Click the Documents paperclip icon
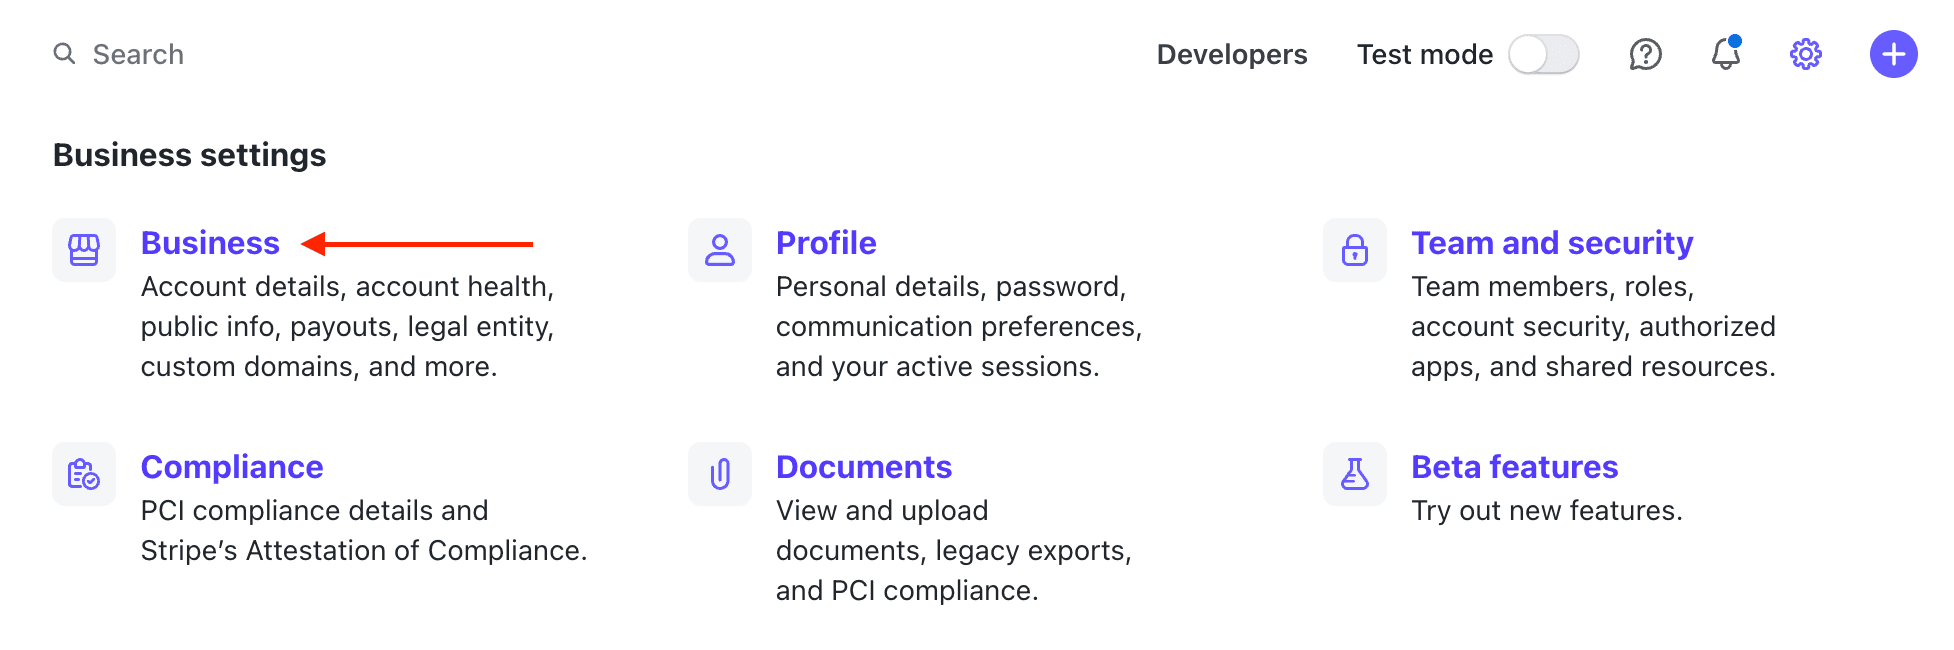This screenshot has width=1954, height=650. pyautogui.click(x=720, y=474)
